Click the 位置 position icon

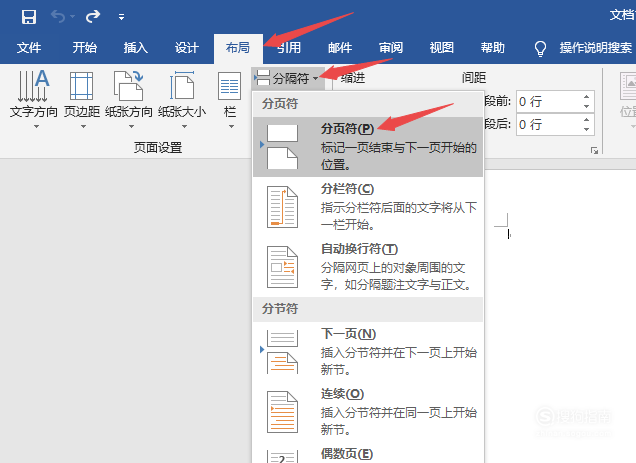(628, 86)
